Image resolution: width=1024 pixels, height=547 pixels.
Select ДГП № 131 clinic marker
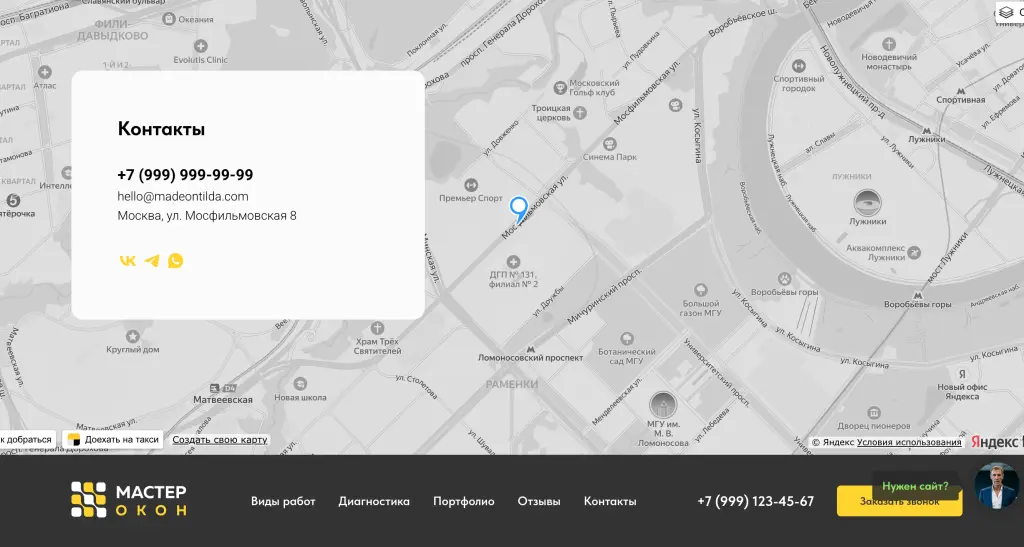[x=513, y=262]
